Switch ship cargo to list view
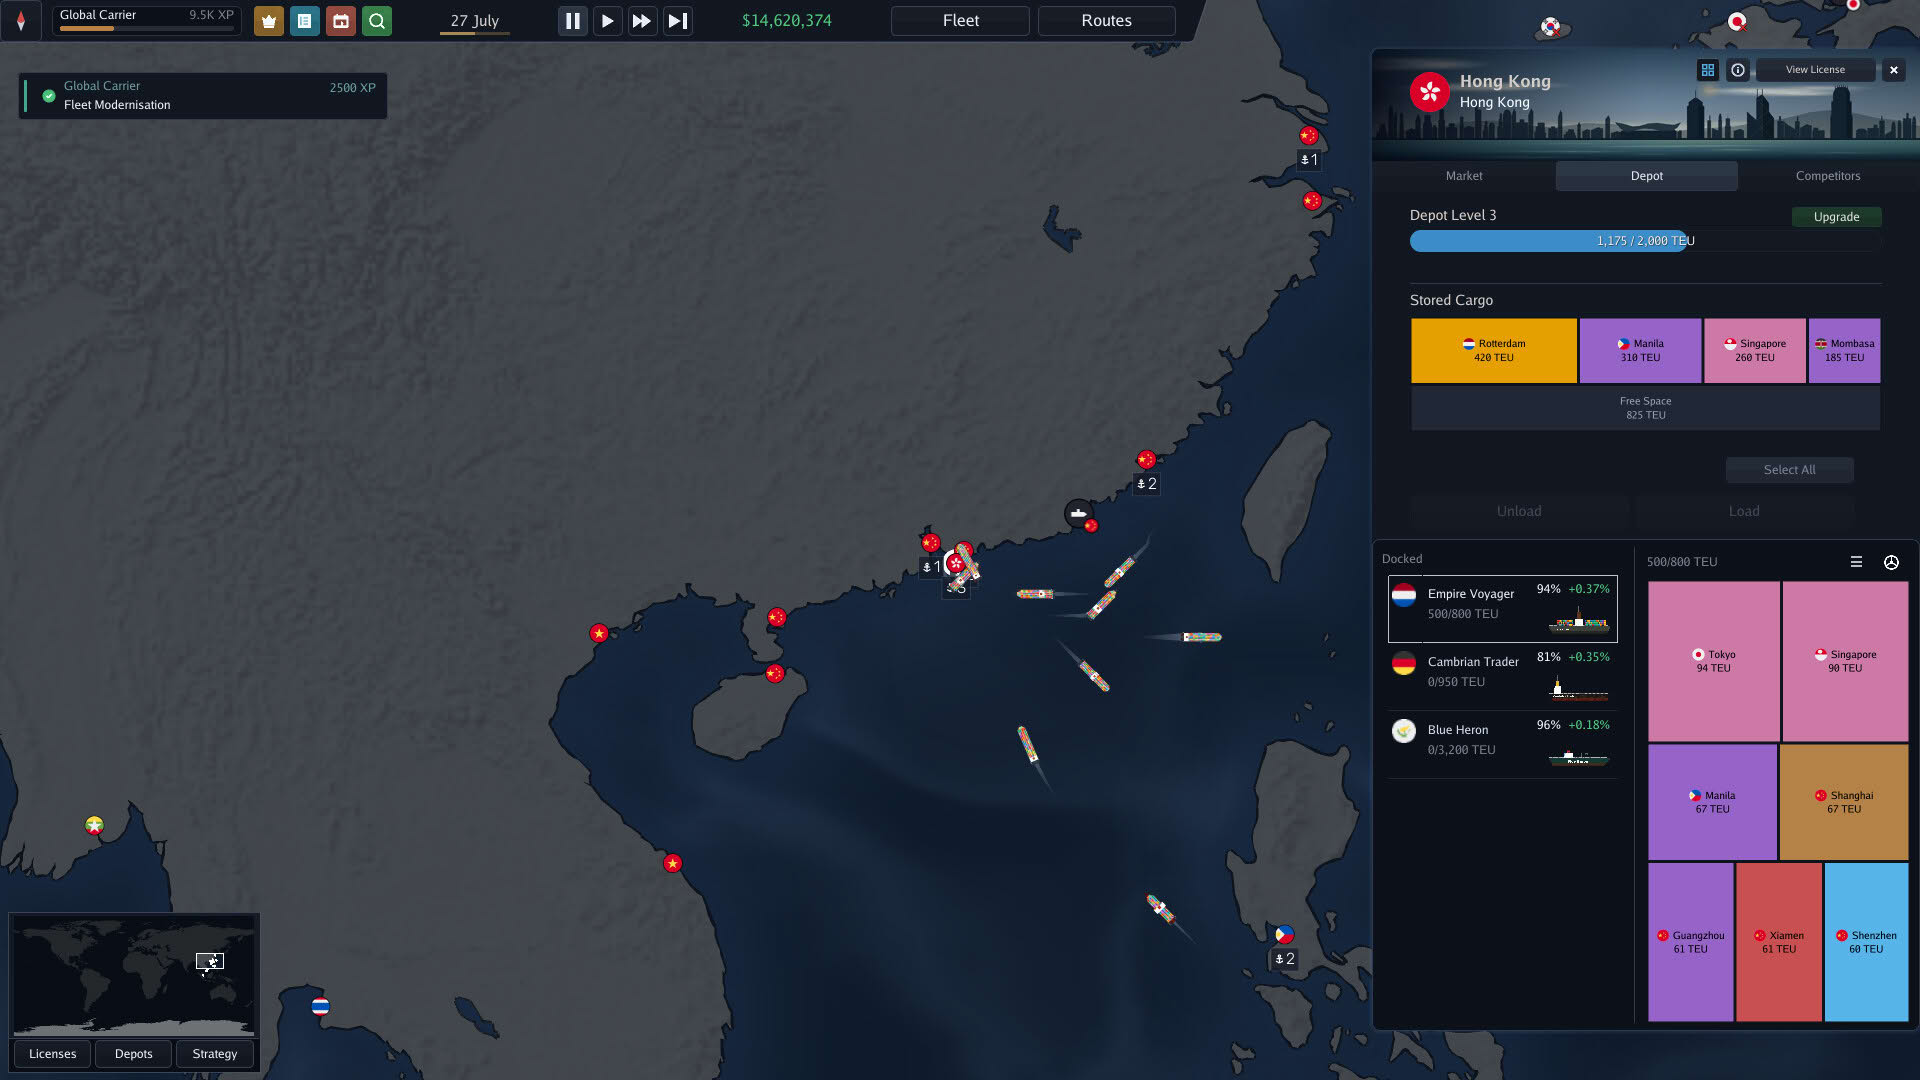Image resolution: width=1920 pixels, height=1080 pixels. [x=1856, y=562]
